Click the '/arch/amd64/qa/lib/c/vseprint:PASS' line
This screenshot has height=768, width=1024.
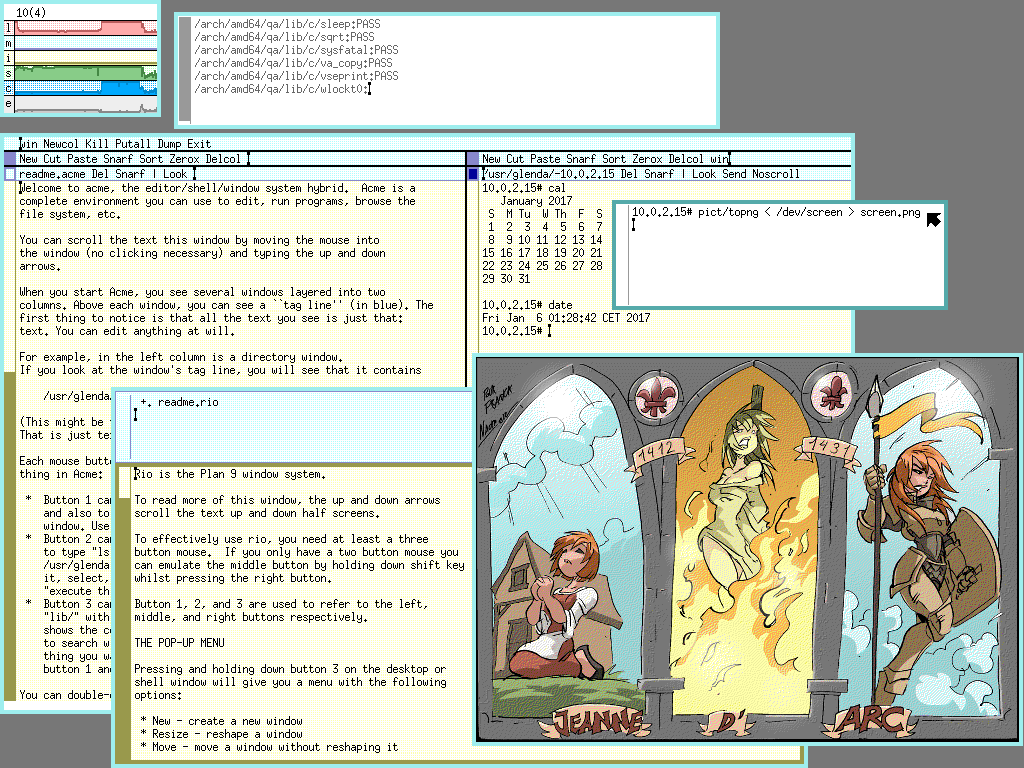click(296, 76)
